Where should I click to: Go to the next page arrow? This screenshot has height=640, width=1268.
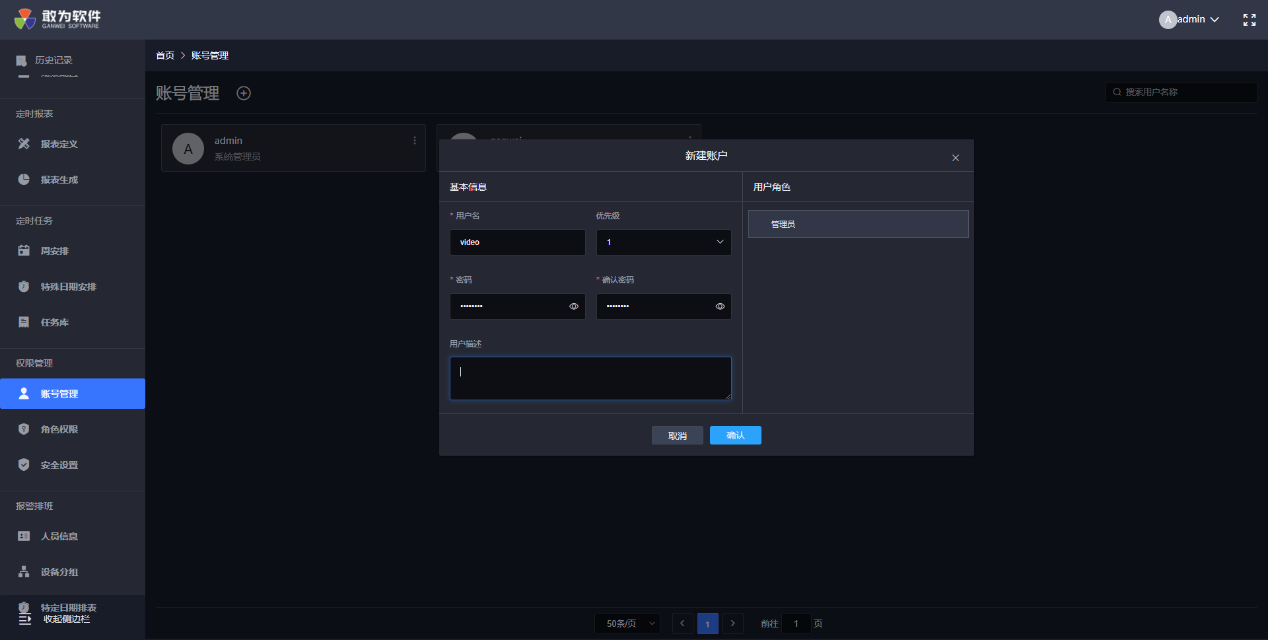(x=734, y=623)
